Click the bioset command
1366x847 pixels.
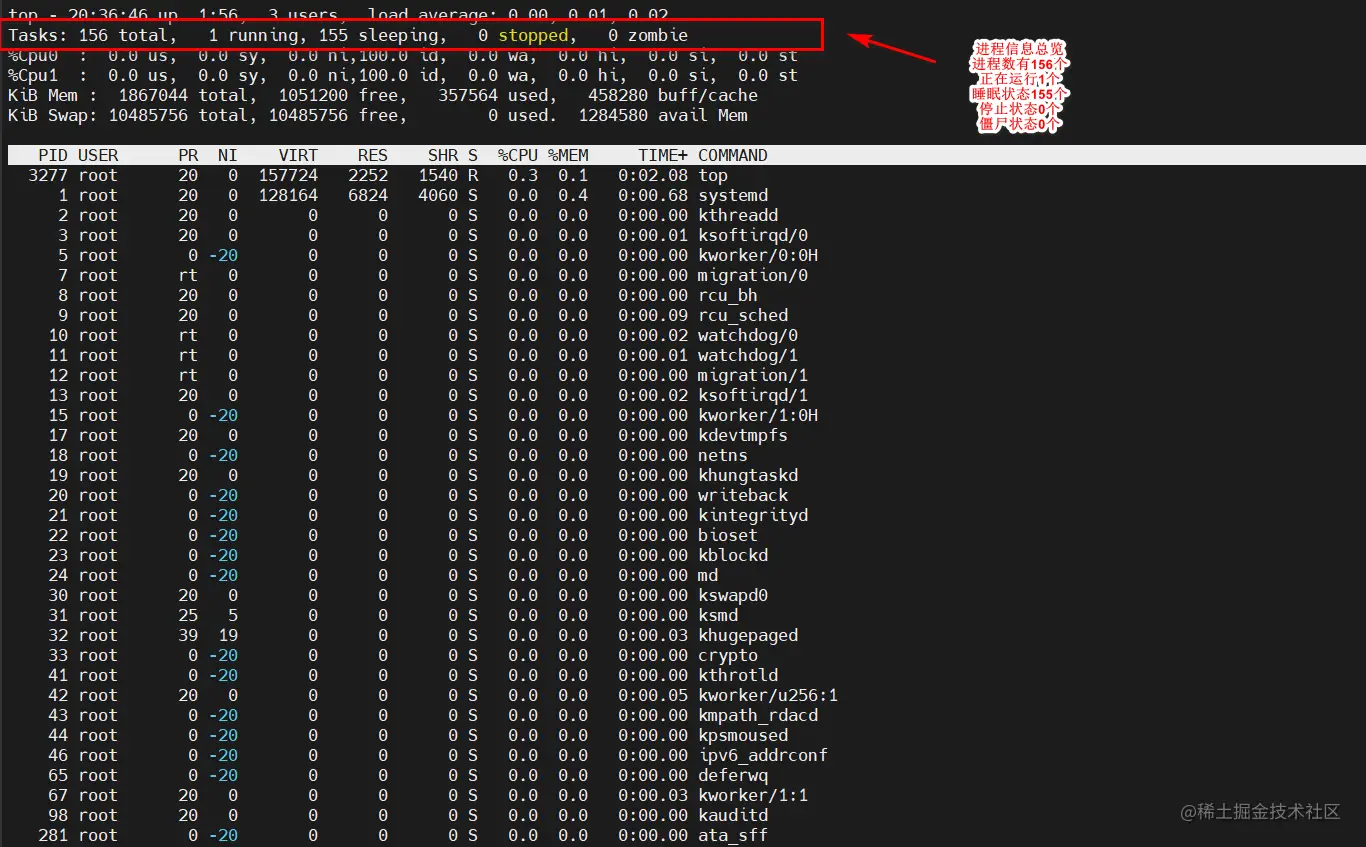(x=728, y=535)
